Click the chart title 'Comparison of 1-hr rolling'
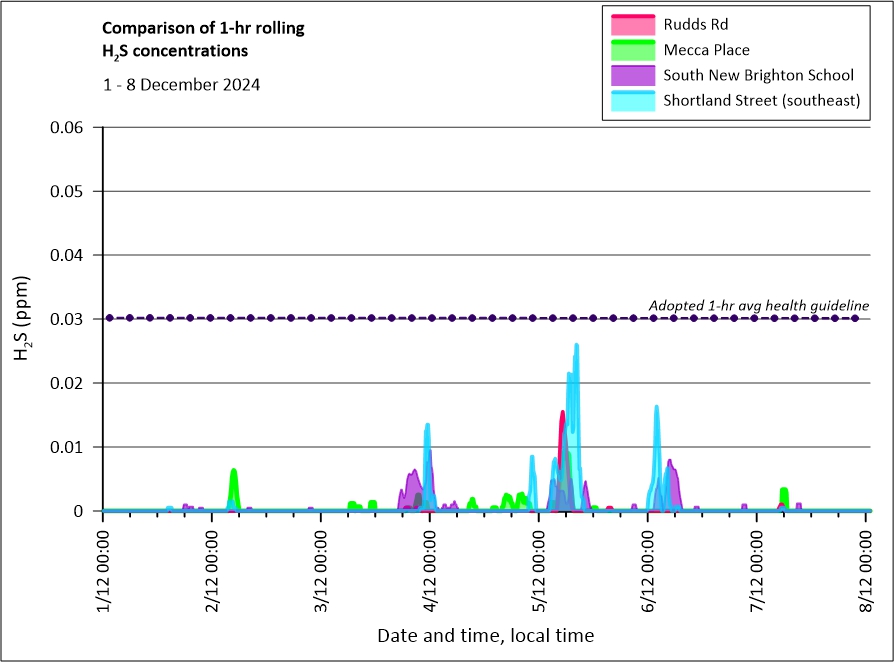 pyautogui.click(x=203, y=28)
